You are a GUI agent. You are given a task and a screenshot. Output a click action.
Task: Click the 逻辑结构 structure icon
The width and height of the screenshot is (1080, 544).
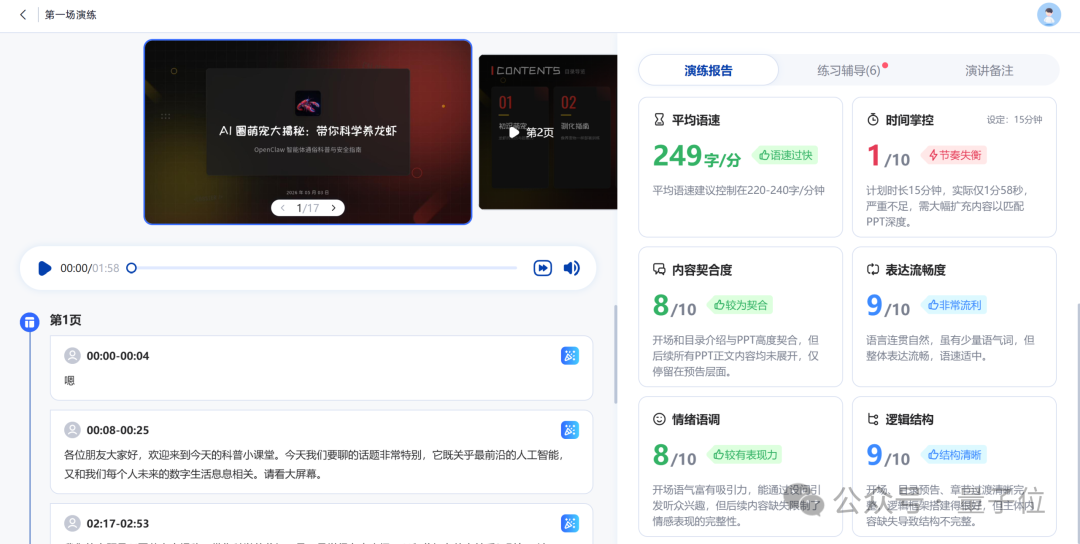pyautogui.click(x=873, y=419)
